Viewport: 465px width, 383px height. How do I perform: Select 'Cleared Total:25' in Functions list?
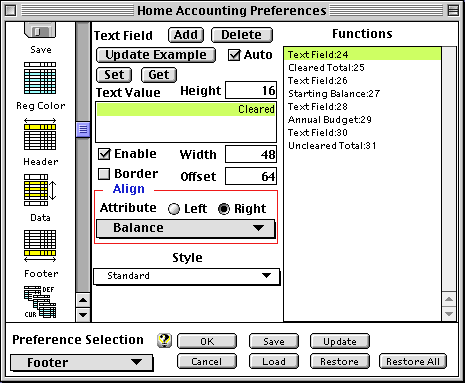pyautogui.click(x=363, y=67)
